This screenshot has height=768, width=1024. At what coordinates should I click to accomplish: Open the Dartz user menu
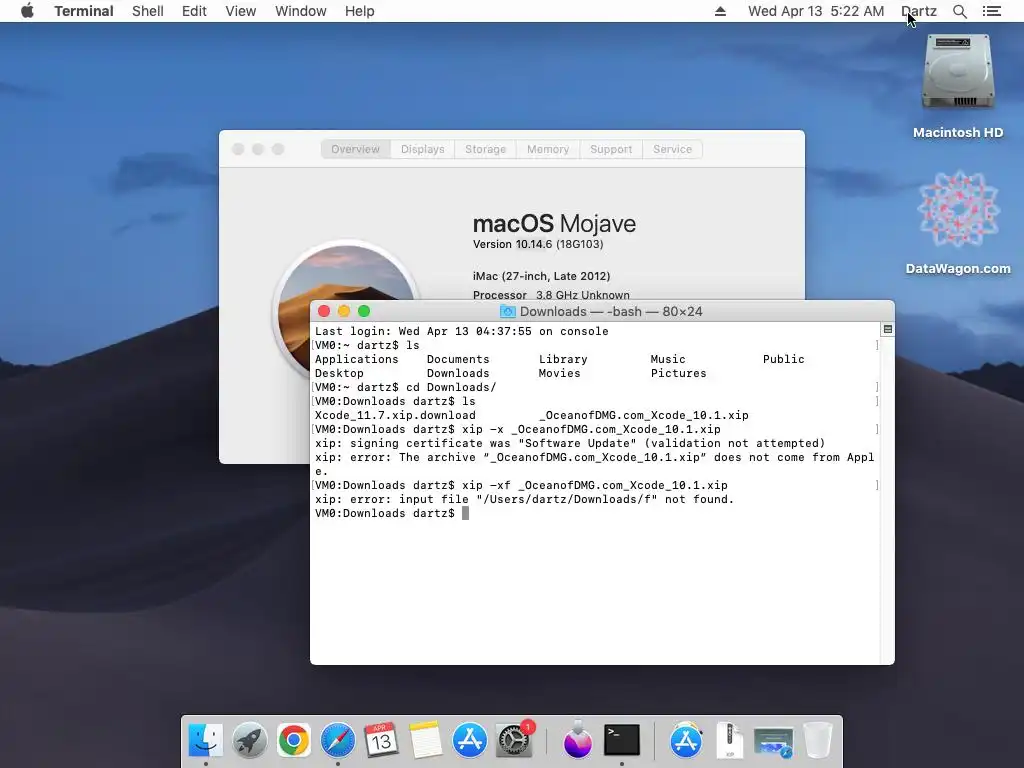pos(918,11)
